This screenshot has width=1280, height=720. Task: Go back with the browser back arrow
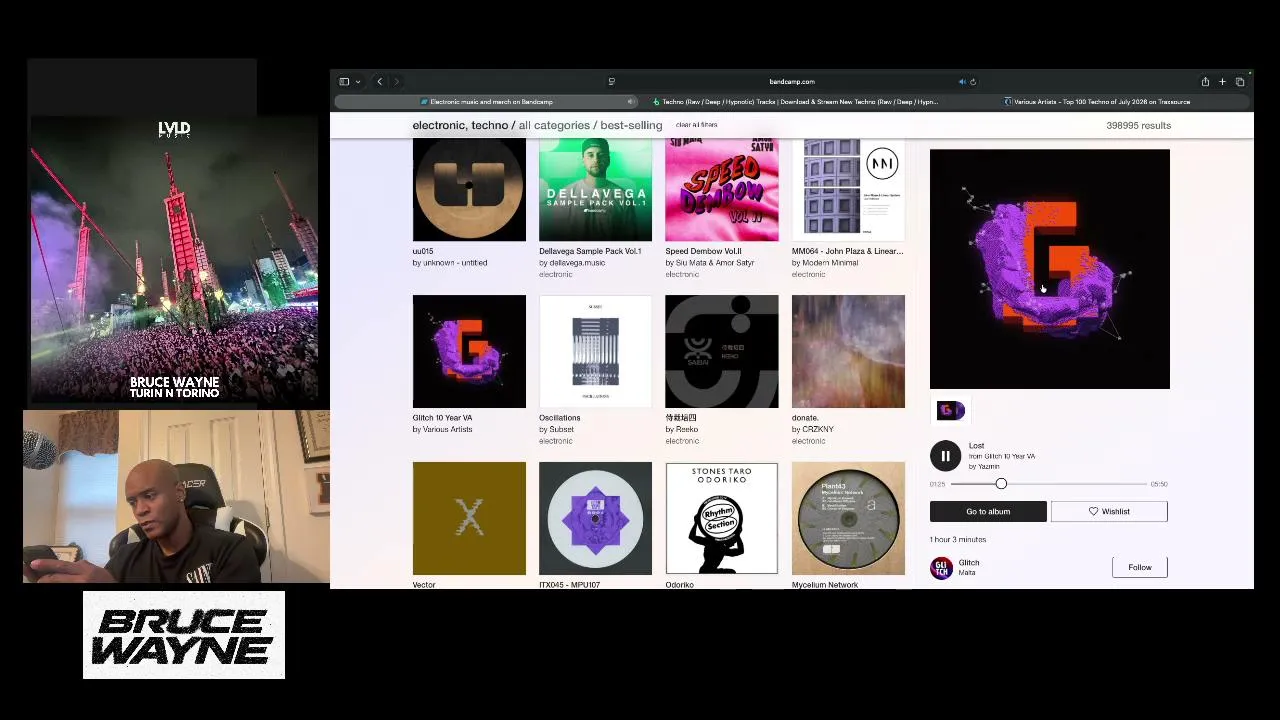tap(379, 82)
